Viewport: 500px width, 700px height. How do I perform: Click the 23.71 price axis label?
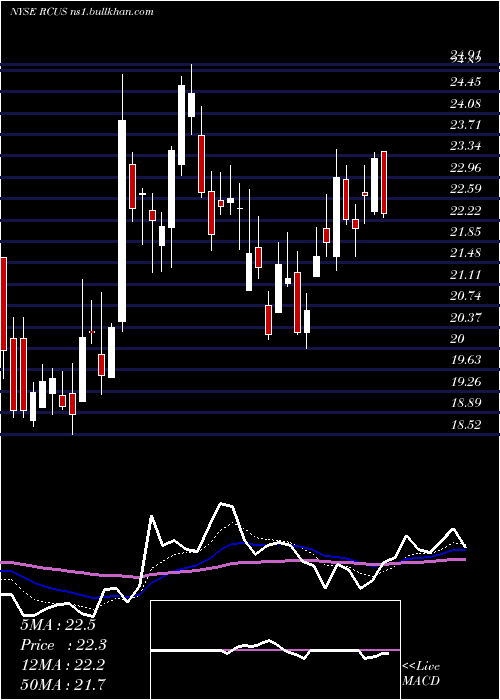pyautogui.click(x=466, y=125)
